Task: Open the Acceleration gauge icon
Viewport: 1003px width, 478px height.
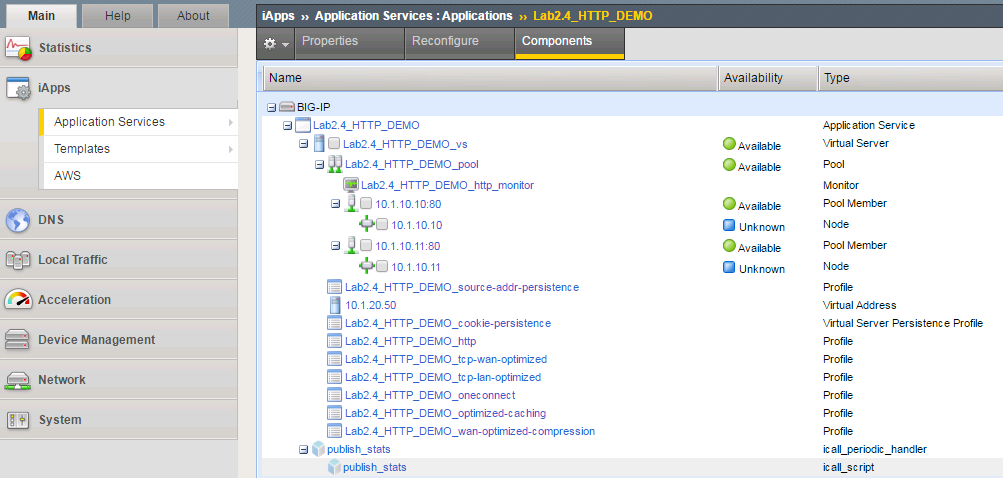Action: (x=18, y=299)
